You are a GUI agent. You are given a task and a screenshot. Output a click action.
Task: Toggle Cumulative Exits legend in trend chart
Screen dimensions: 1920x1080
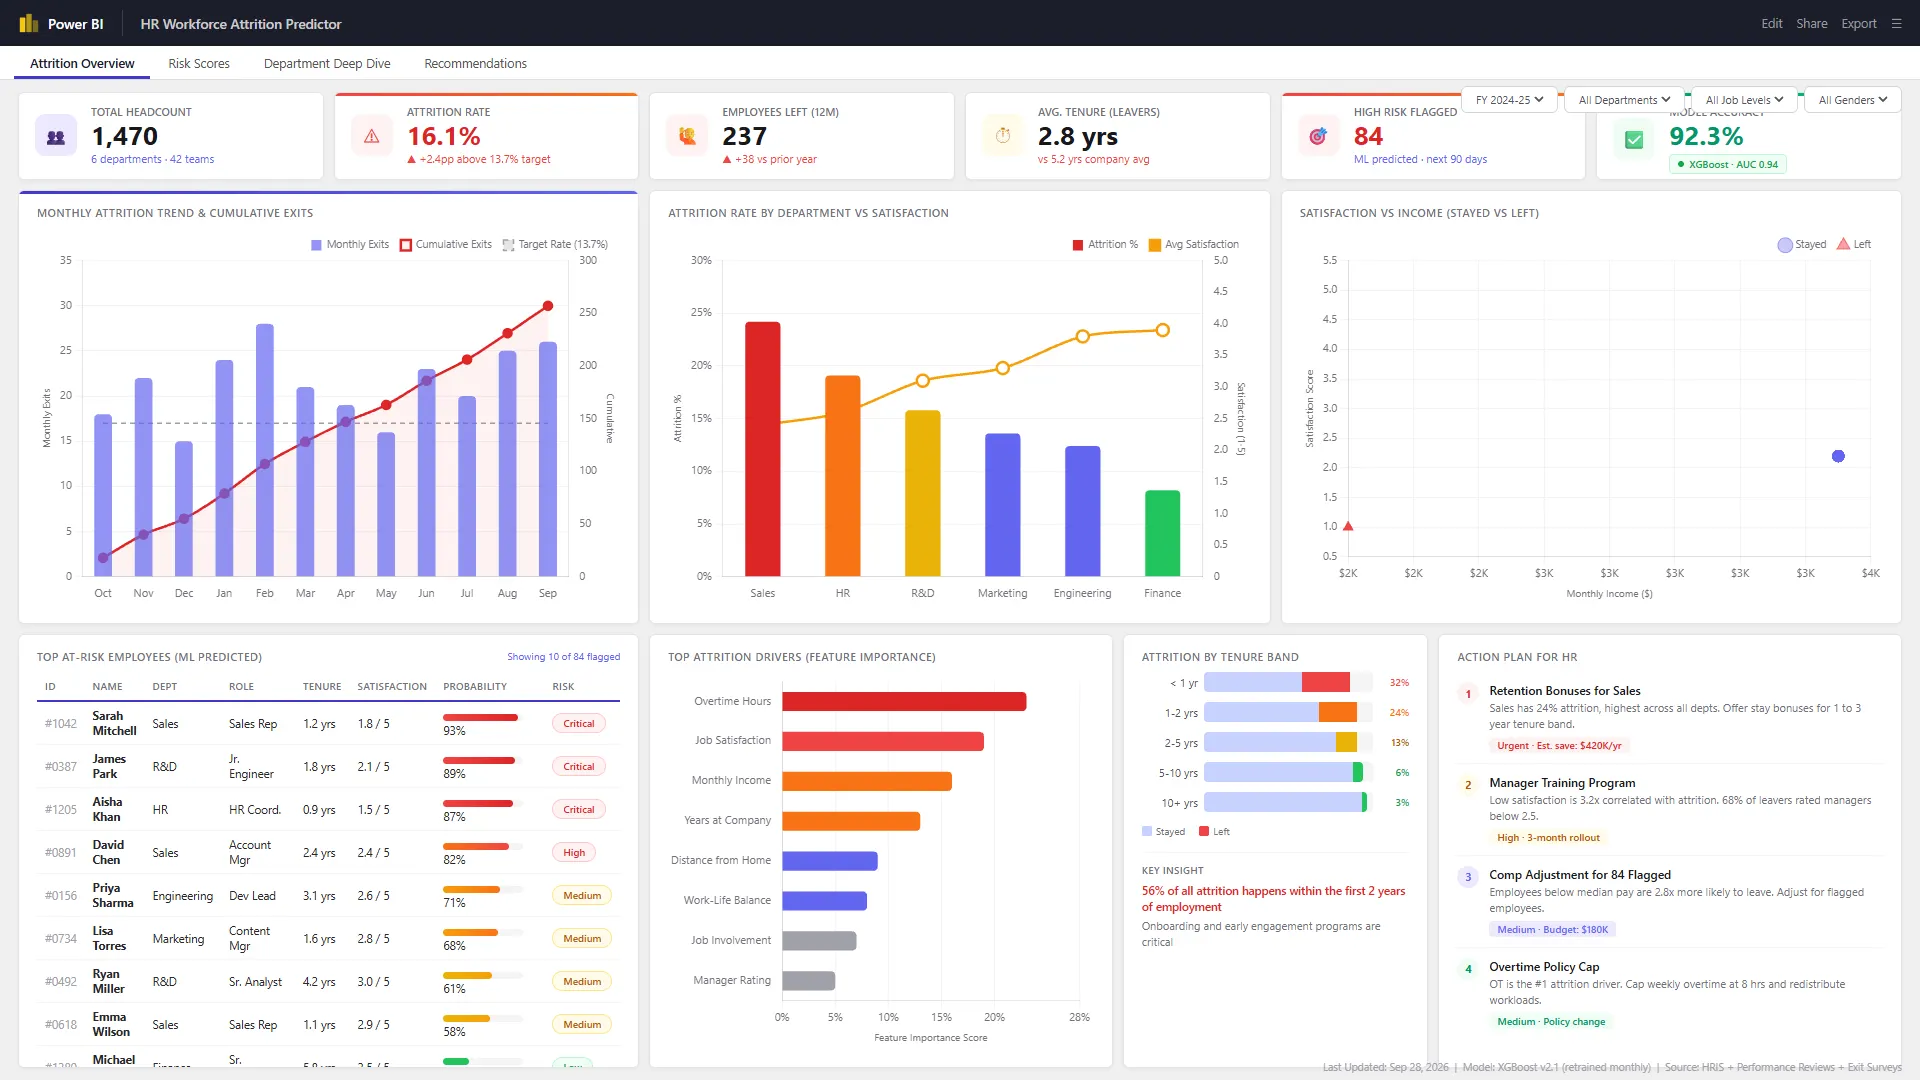pyautogui.click(x=445, y=244)
